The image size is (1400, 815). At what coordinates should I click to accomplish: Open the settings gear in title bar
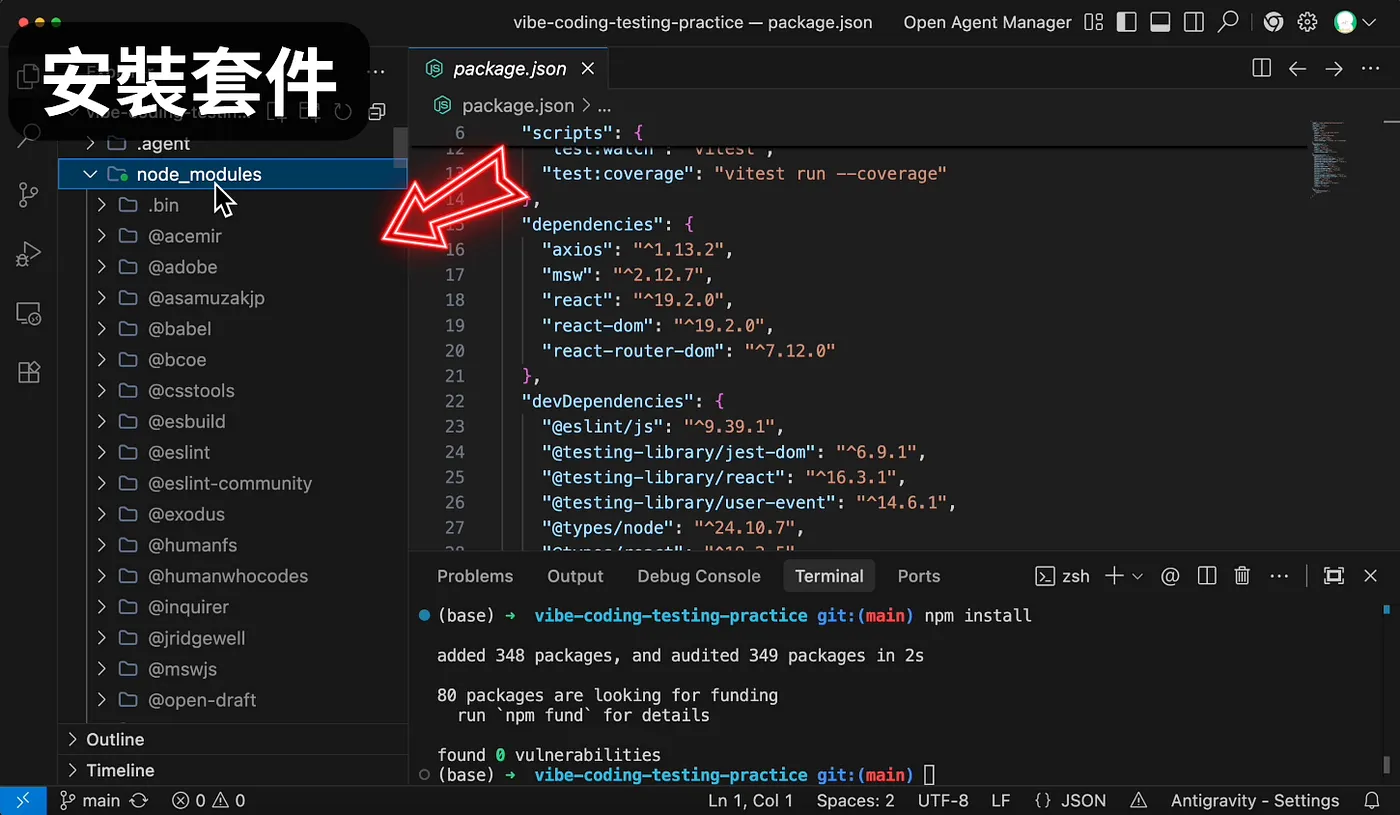click(x=1307, y=22)
